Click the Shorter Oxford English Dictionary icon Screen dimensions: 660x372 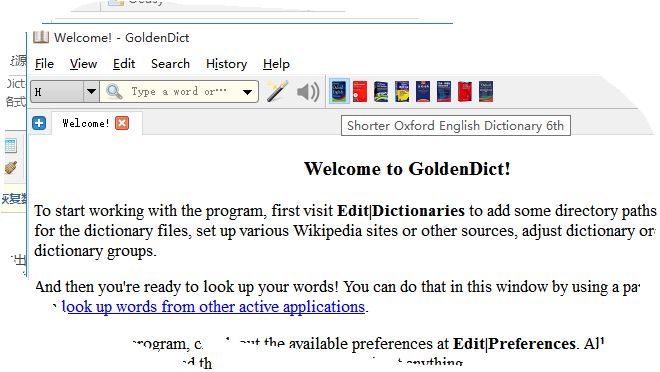coord(339,91)
